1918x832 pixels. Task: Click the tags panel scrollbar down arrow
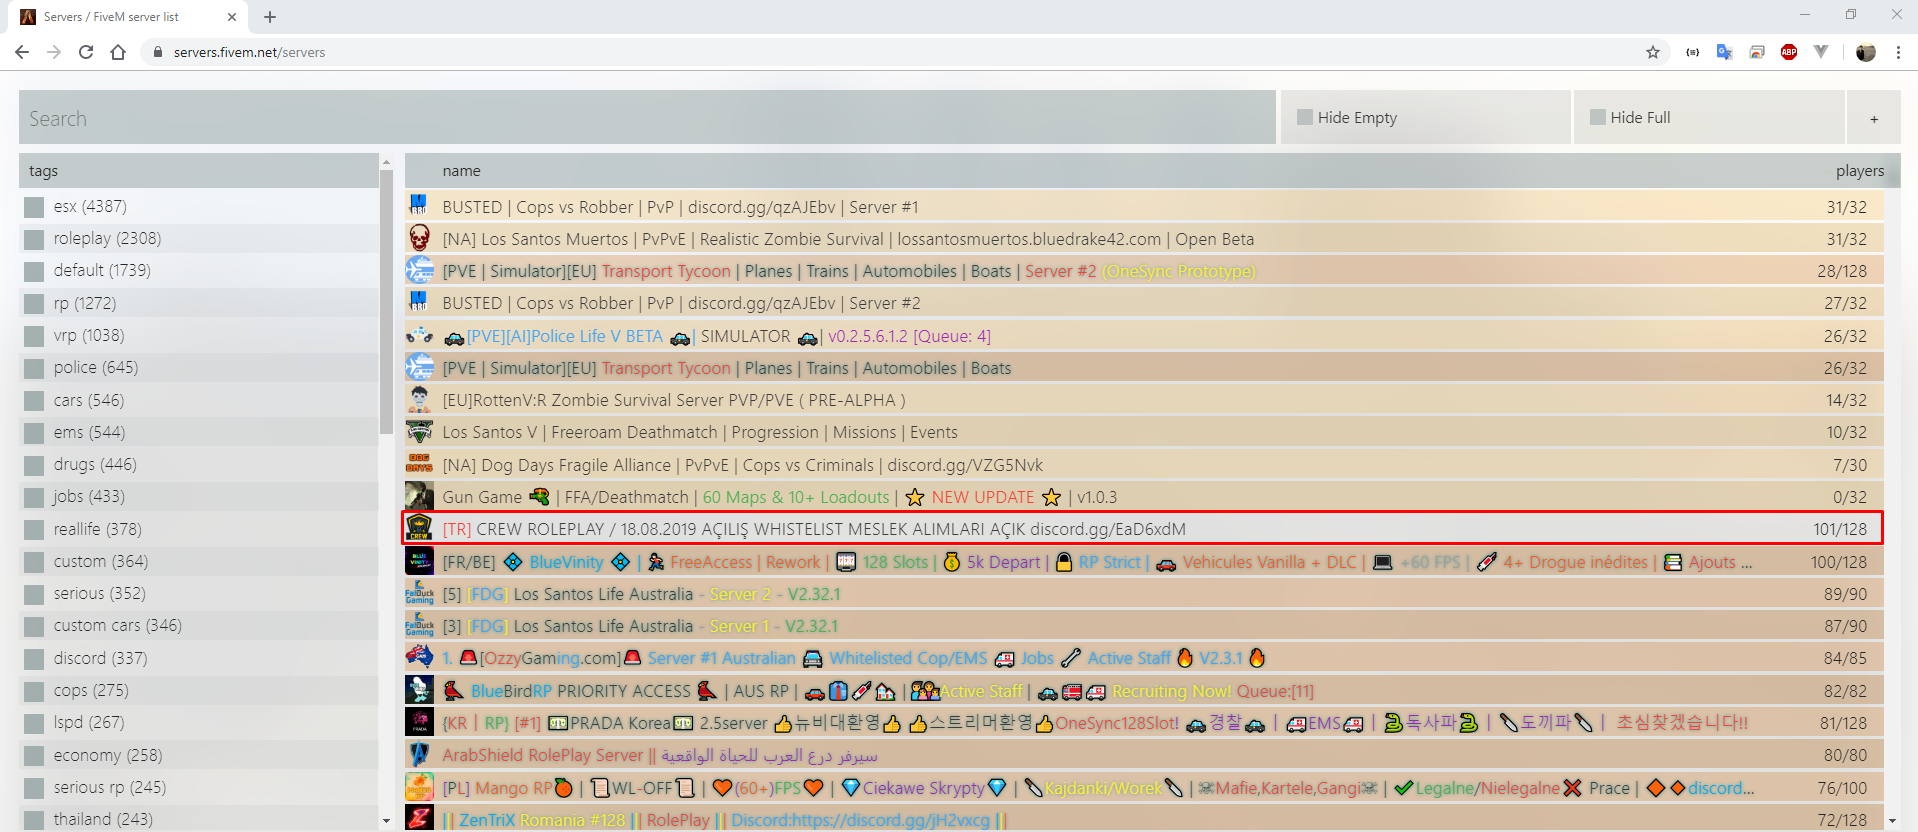[x=386, y=821]
